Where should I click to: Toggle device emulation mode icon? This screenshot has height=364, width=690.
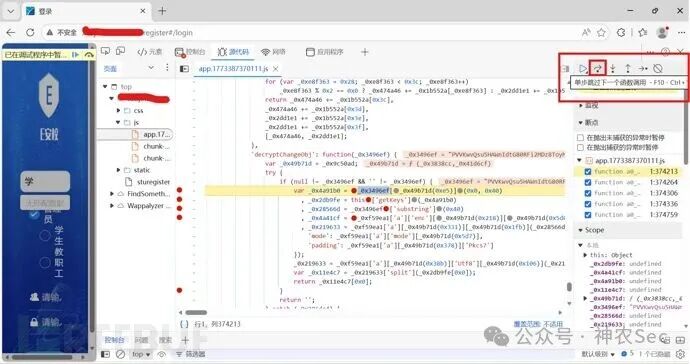click(x=120, y=51)
